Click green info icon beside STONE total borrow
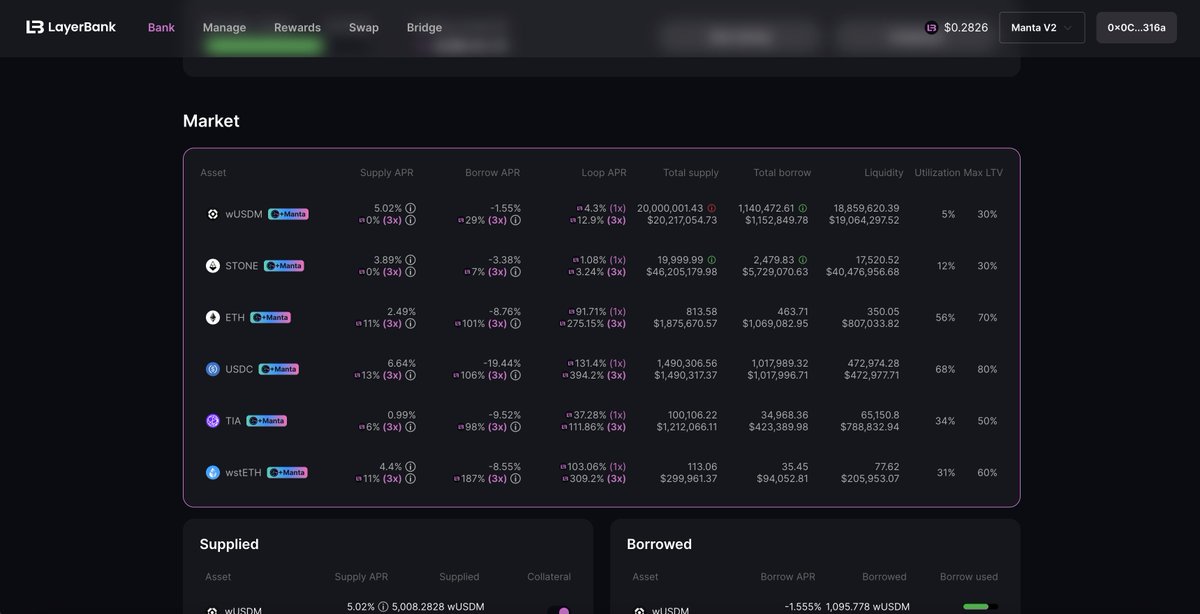This screenshot has height=614, width=1200. 802,260
